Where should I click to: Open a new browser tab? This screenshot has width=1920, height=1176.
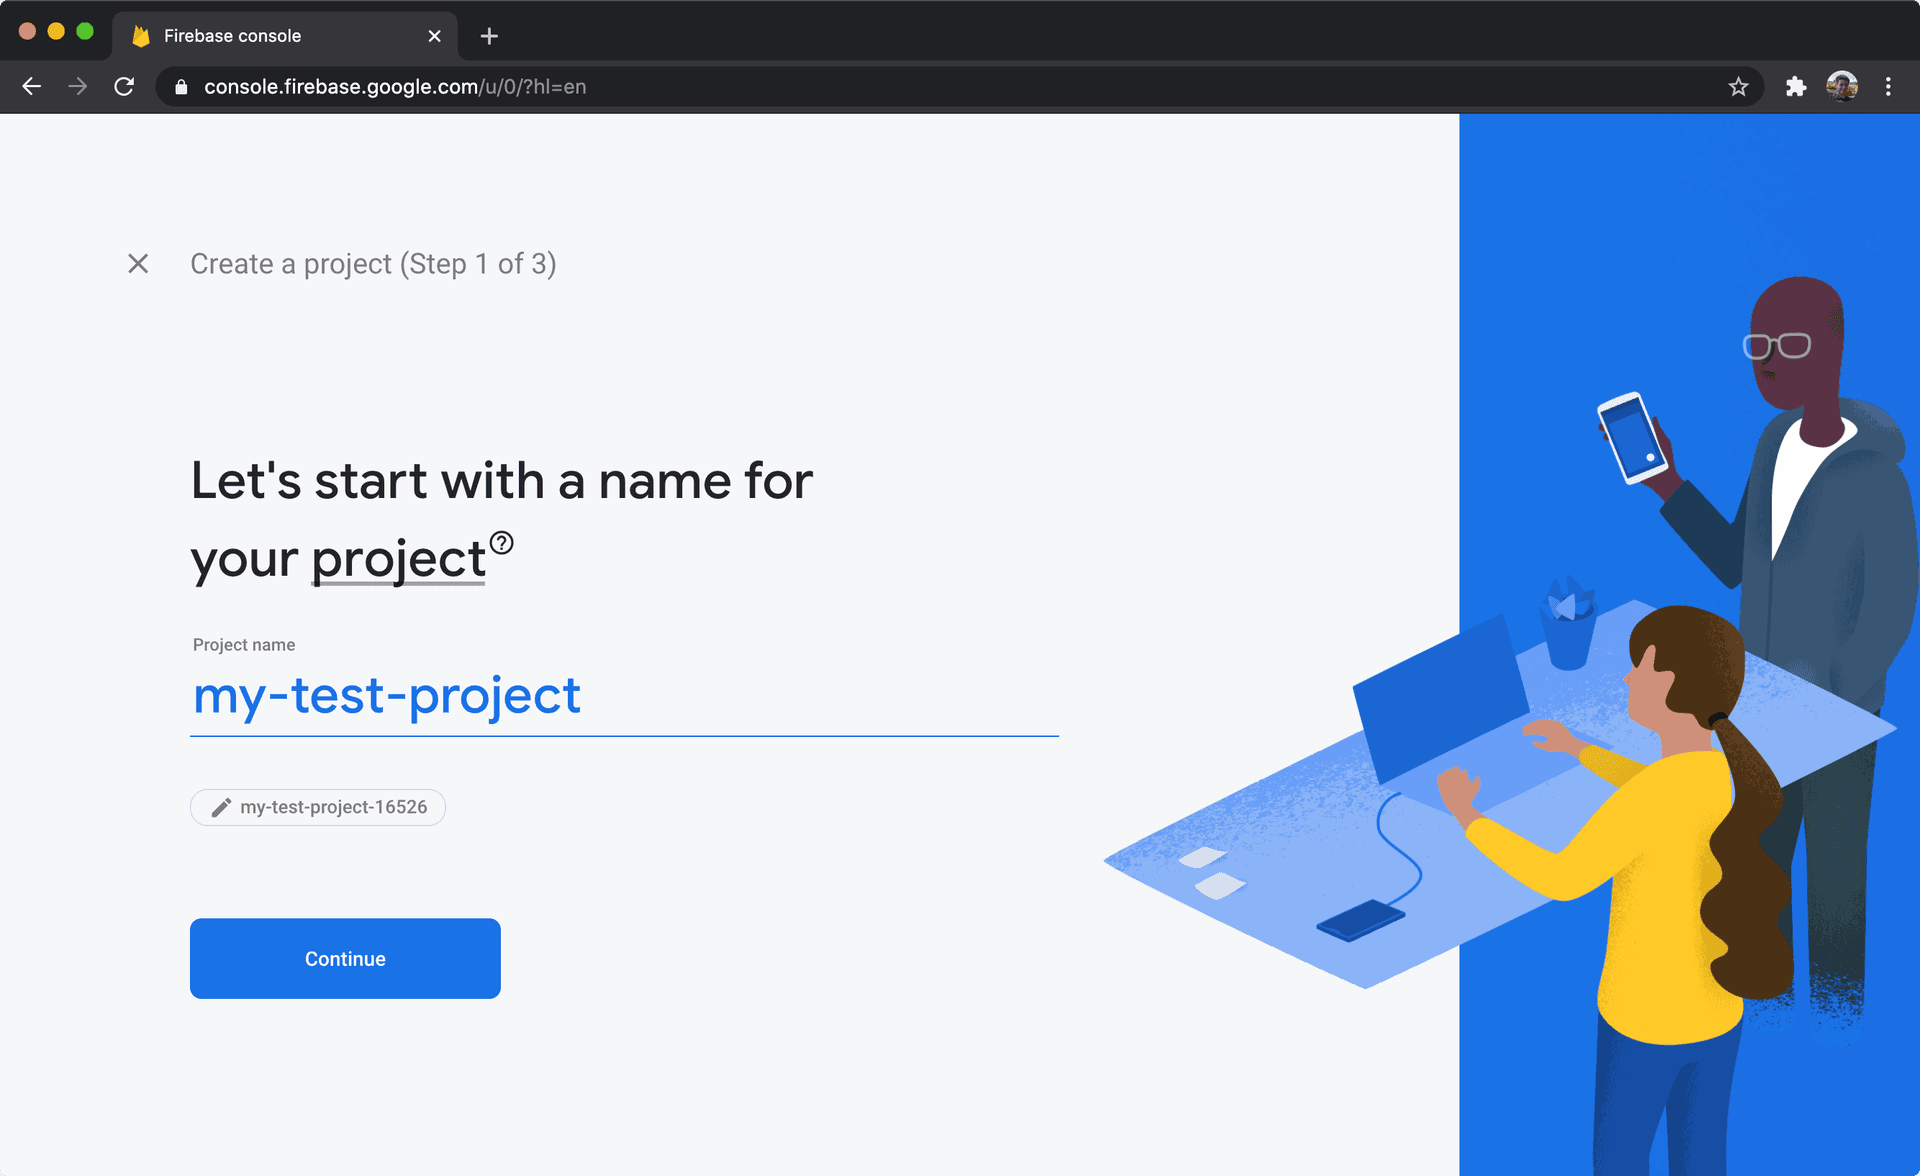(x=489, y=36)
